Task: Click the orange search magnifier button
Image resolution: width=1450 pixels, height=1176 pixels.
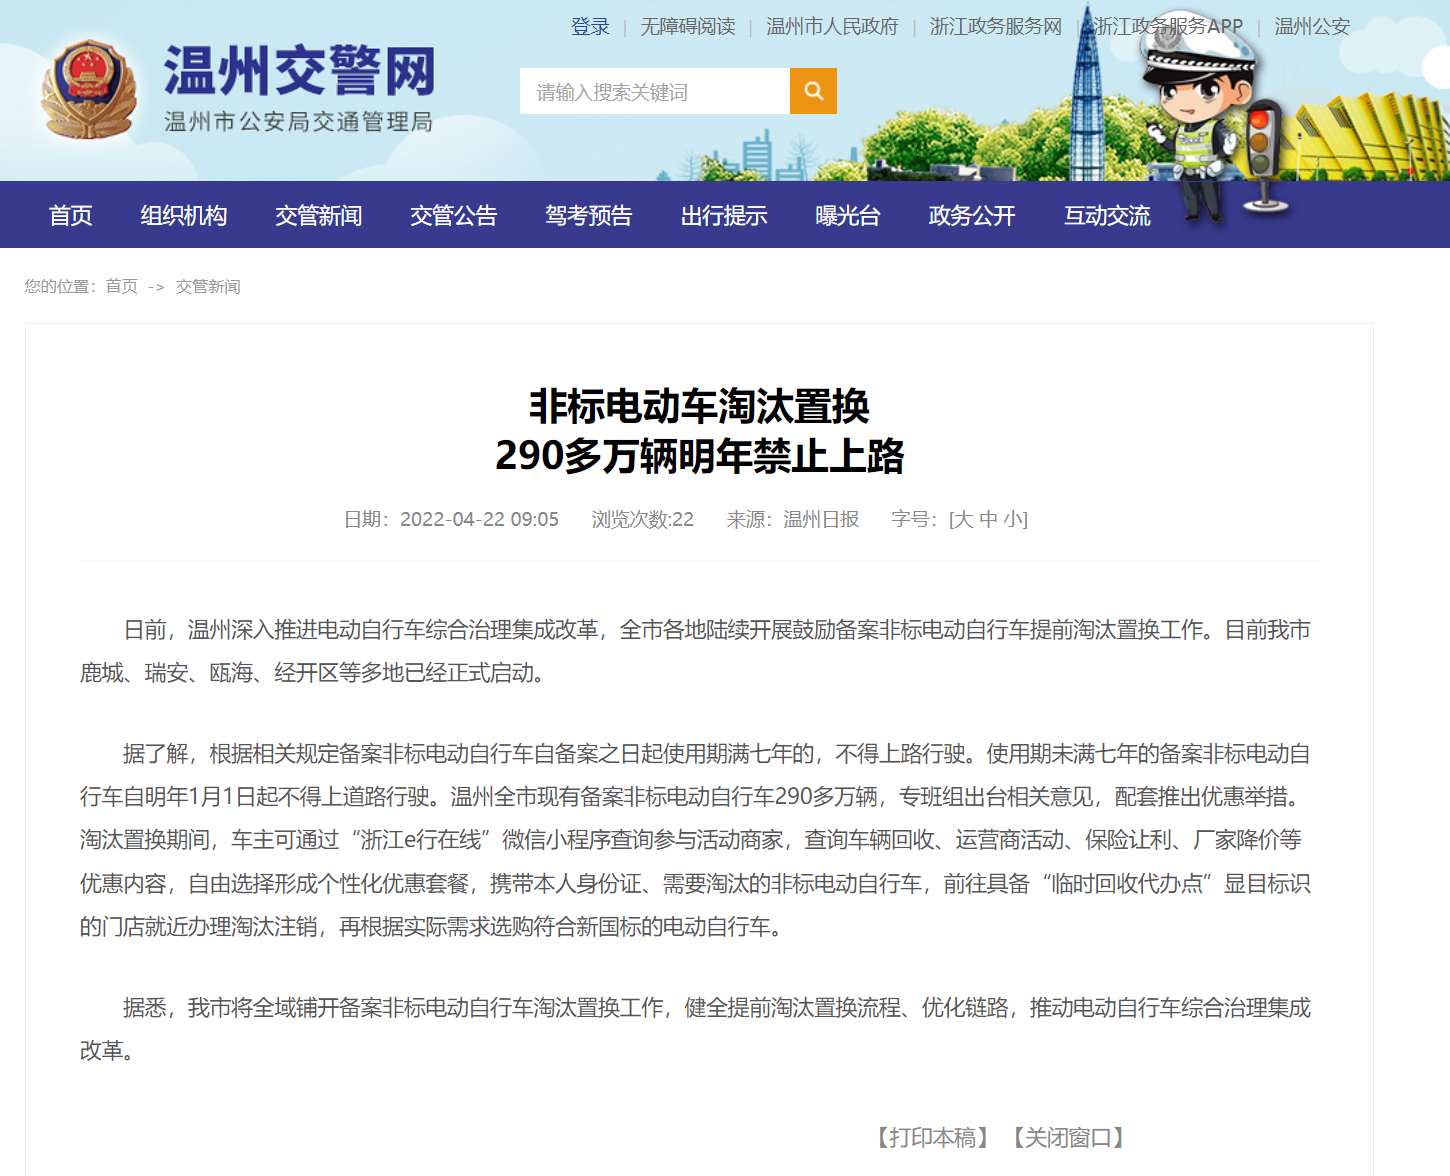Action: pyautogui.click(x=813, y=91)
